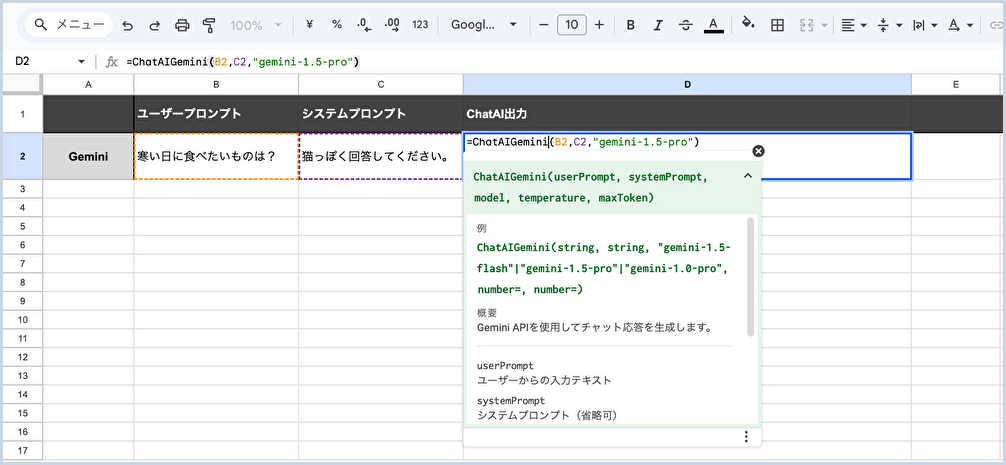
Task: Decrease decimal places
Action: pos(364,26)
